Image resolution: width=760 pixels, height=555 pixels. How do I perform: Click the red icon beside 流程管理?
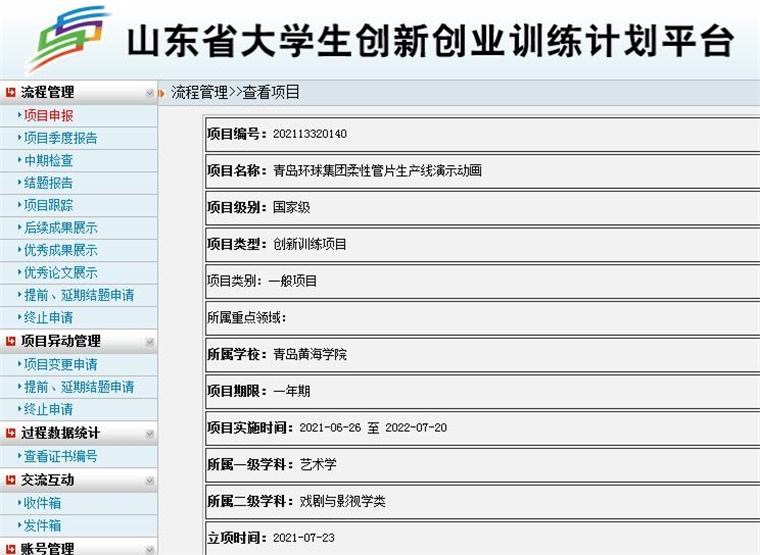click(11, 92)
